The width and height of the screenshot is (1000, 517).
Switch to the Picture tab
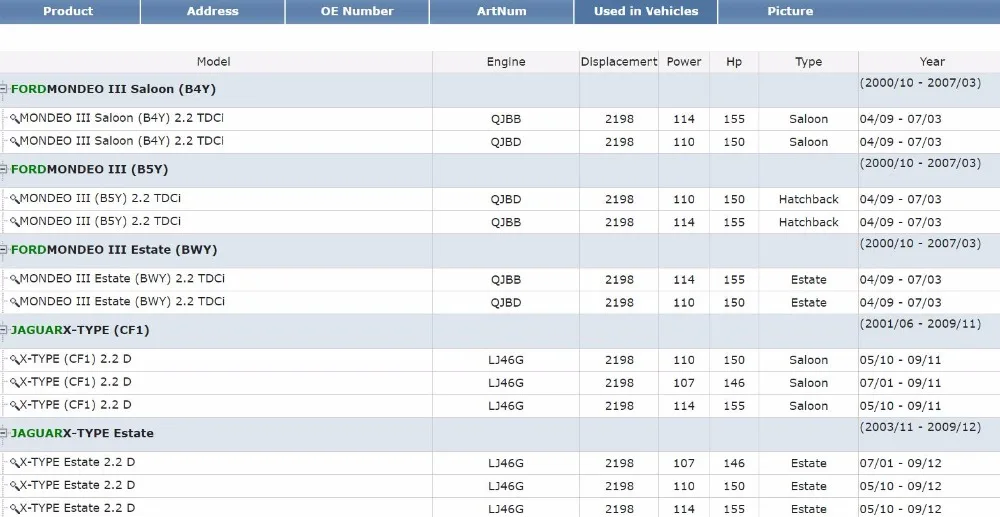790,11
